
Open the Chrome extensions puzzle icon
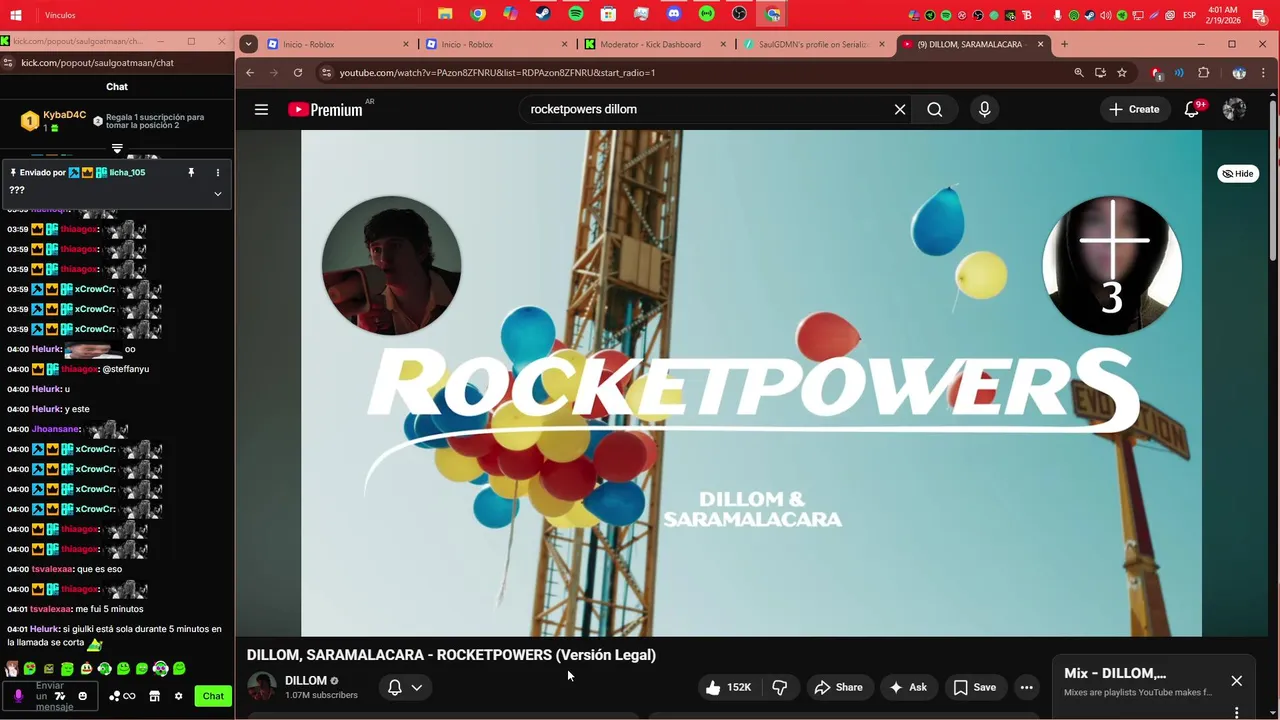coord(1203,72)
